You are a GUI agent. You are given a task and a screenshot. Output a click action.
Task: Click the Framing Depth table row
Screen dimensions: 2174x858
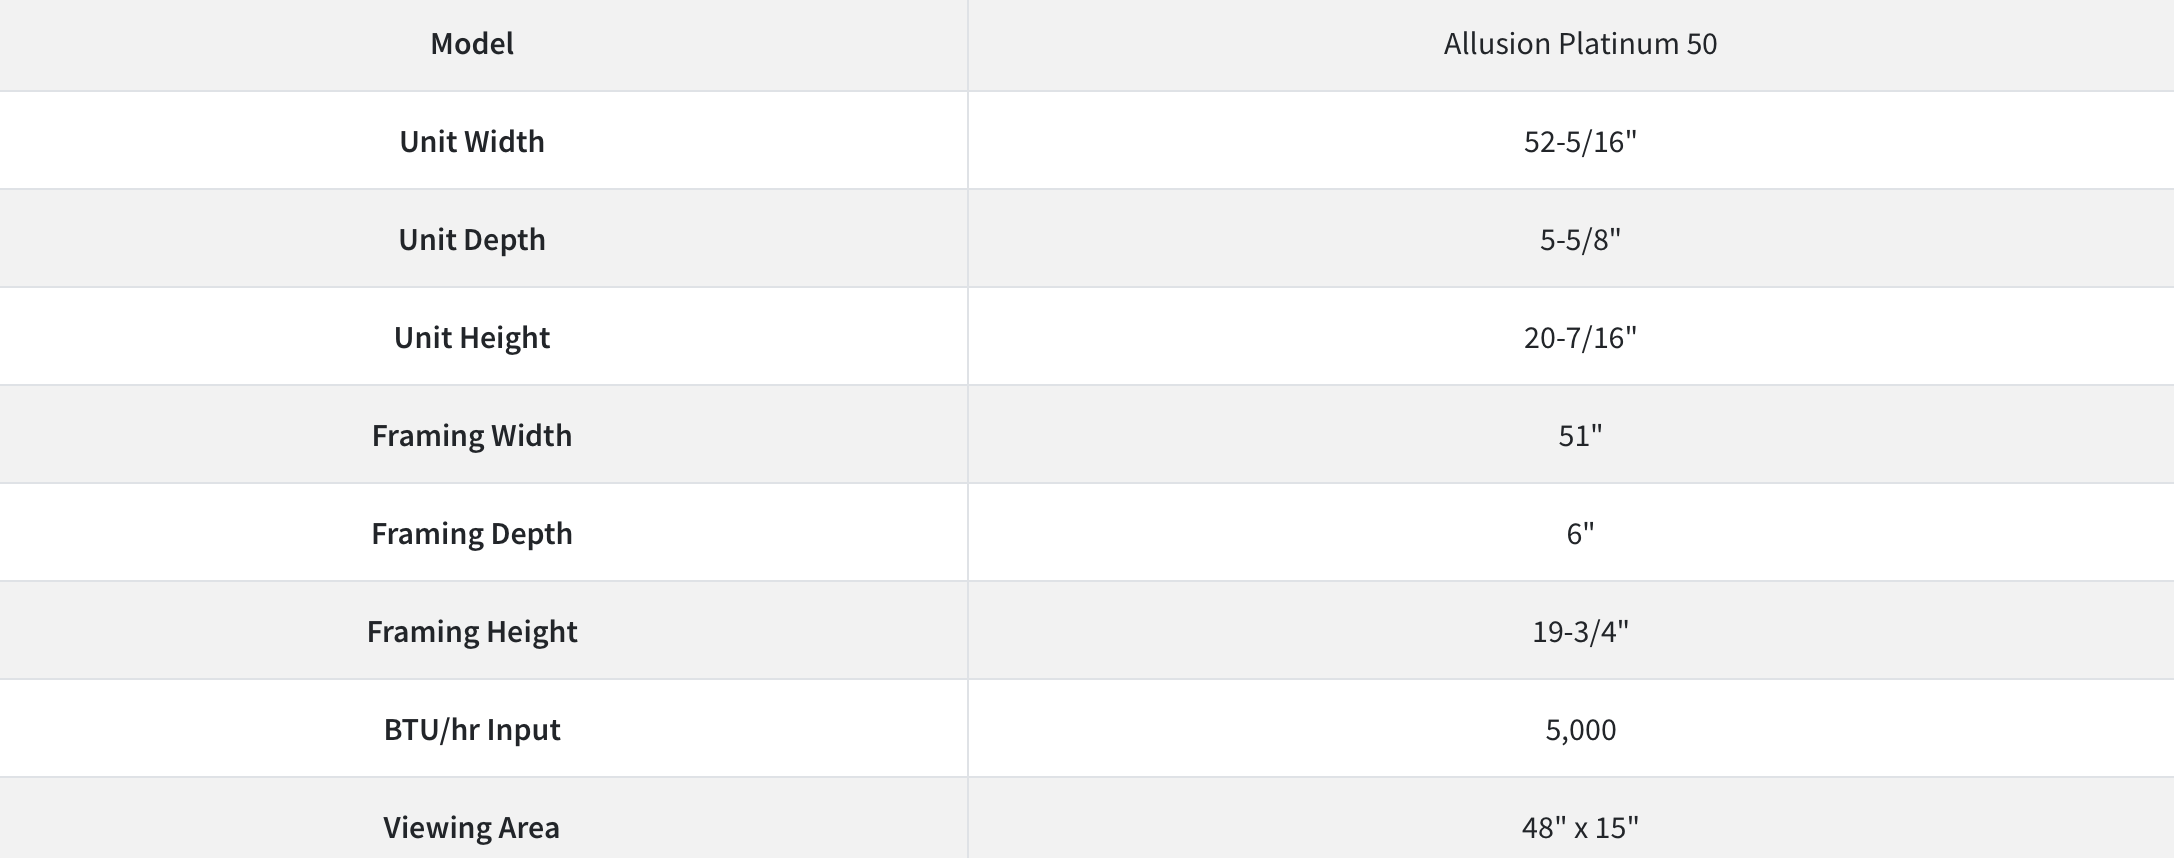point(1087,533)
